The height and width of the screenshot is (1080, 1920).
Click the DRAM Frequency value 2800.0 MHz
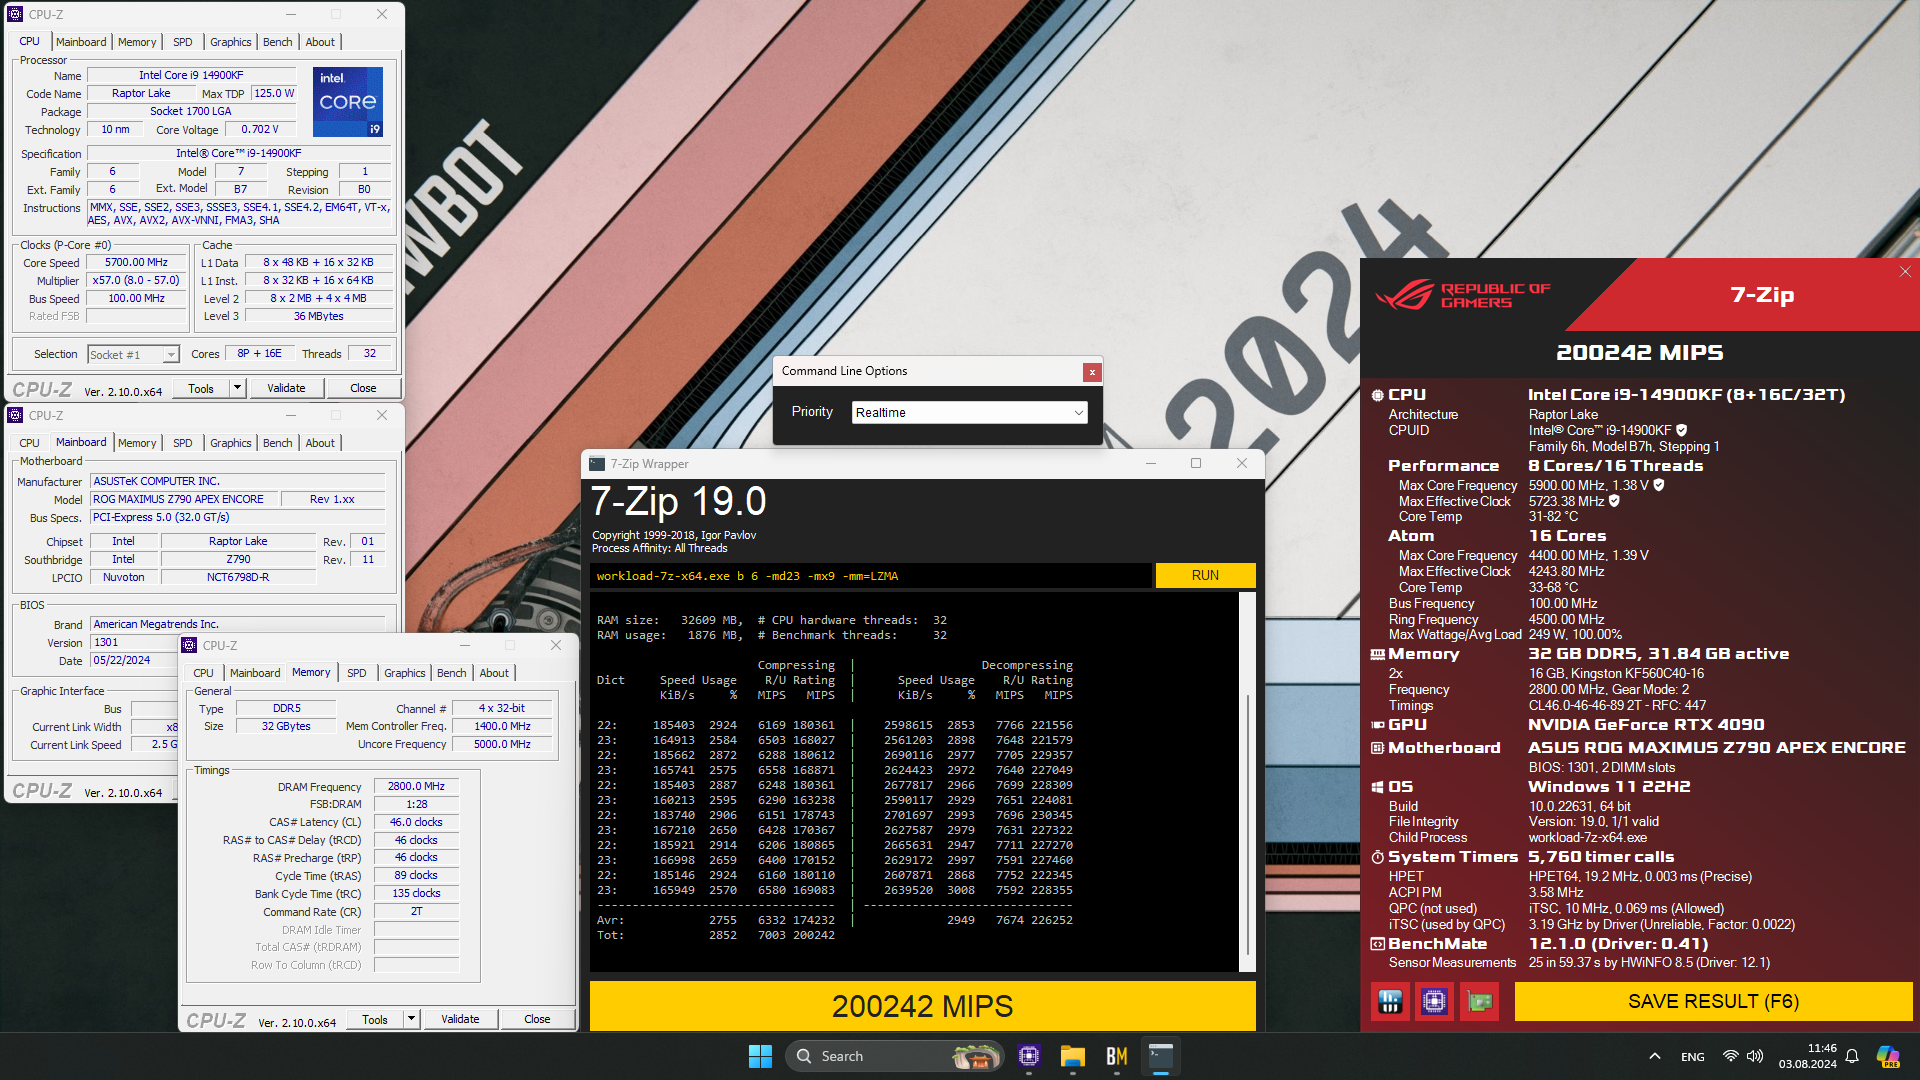coord(416,786)
